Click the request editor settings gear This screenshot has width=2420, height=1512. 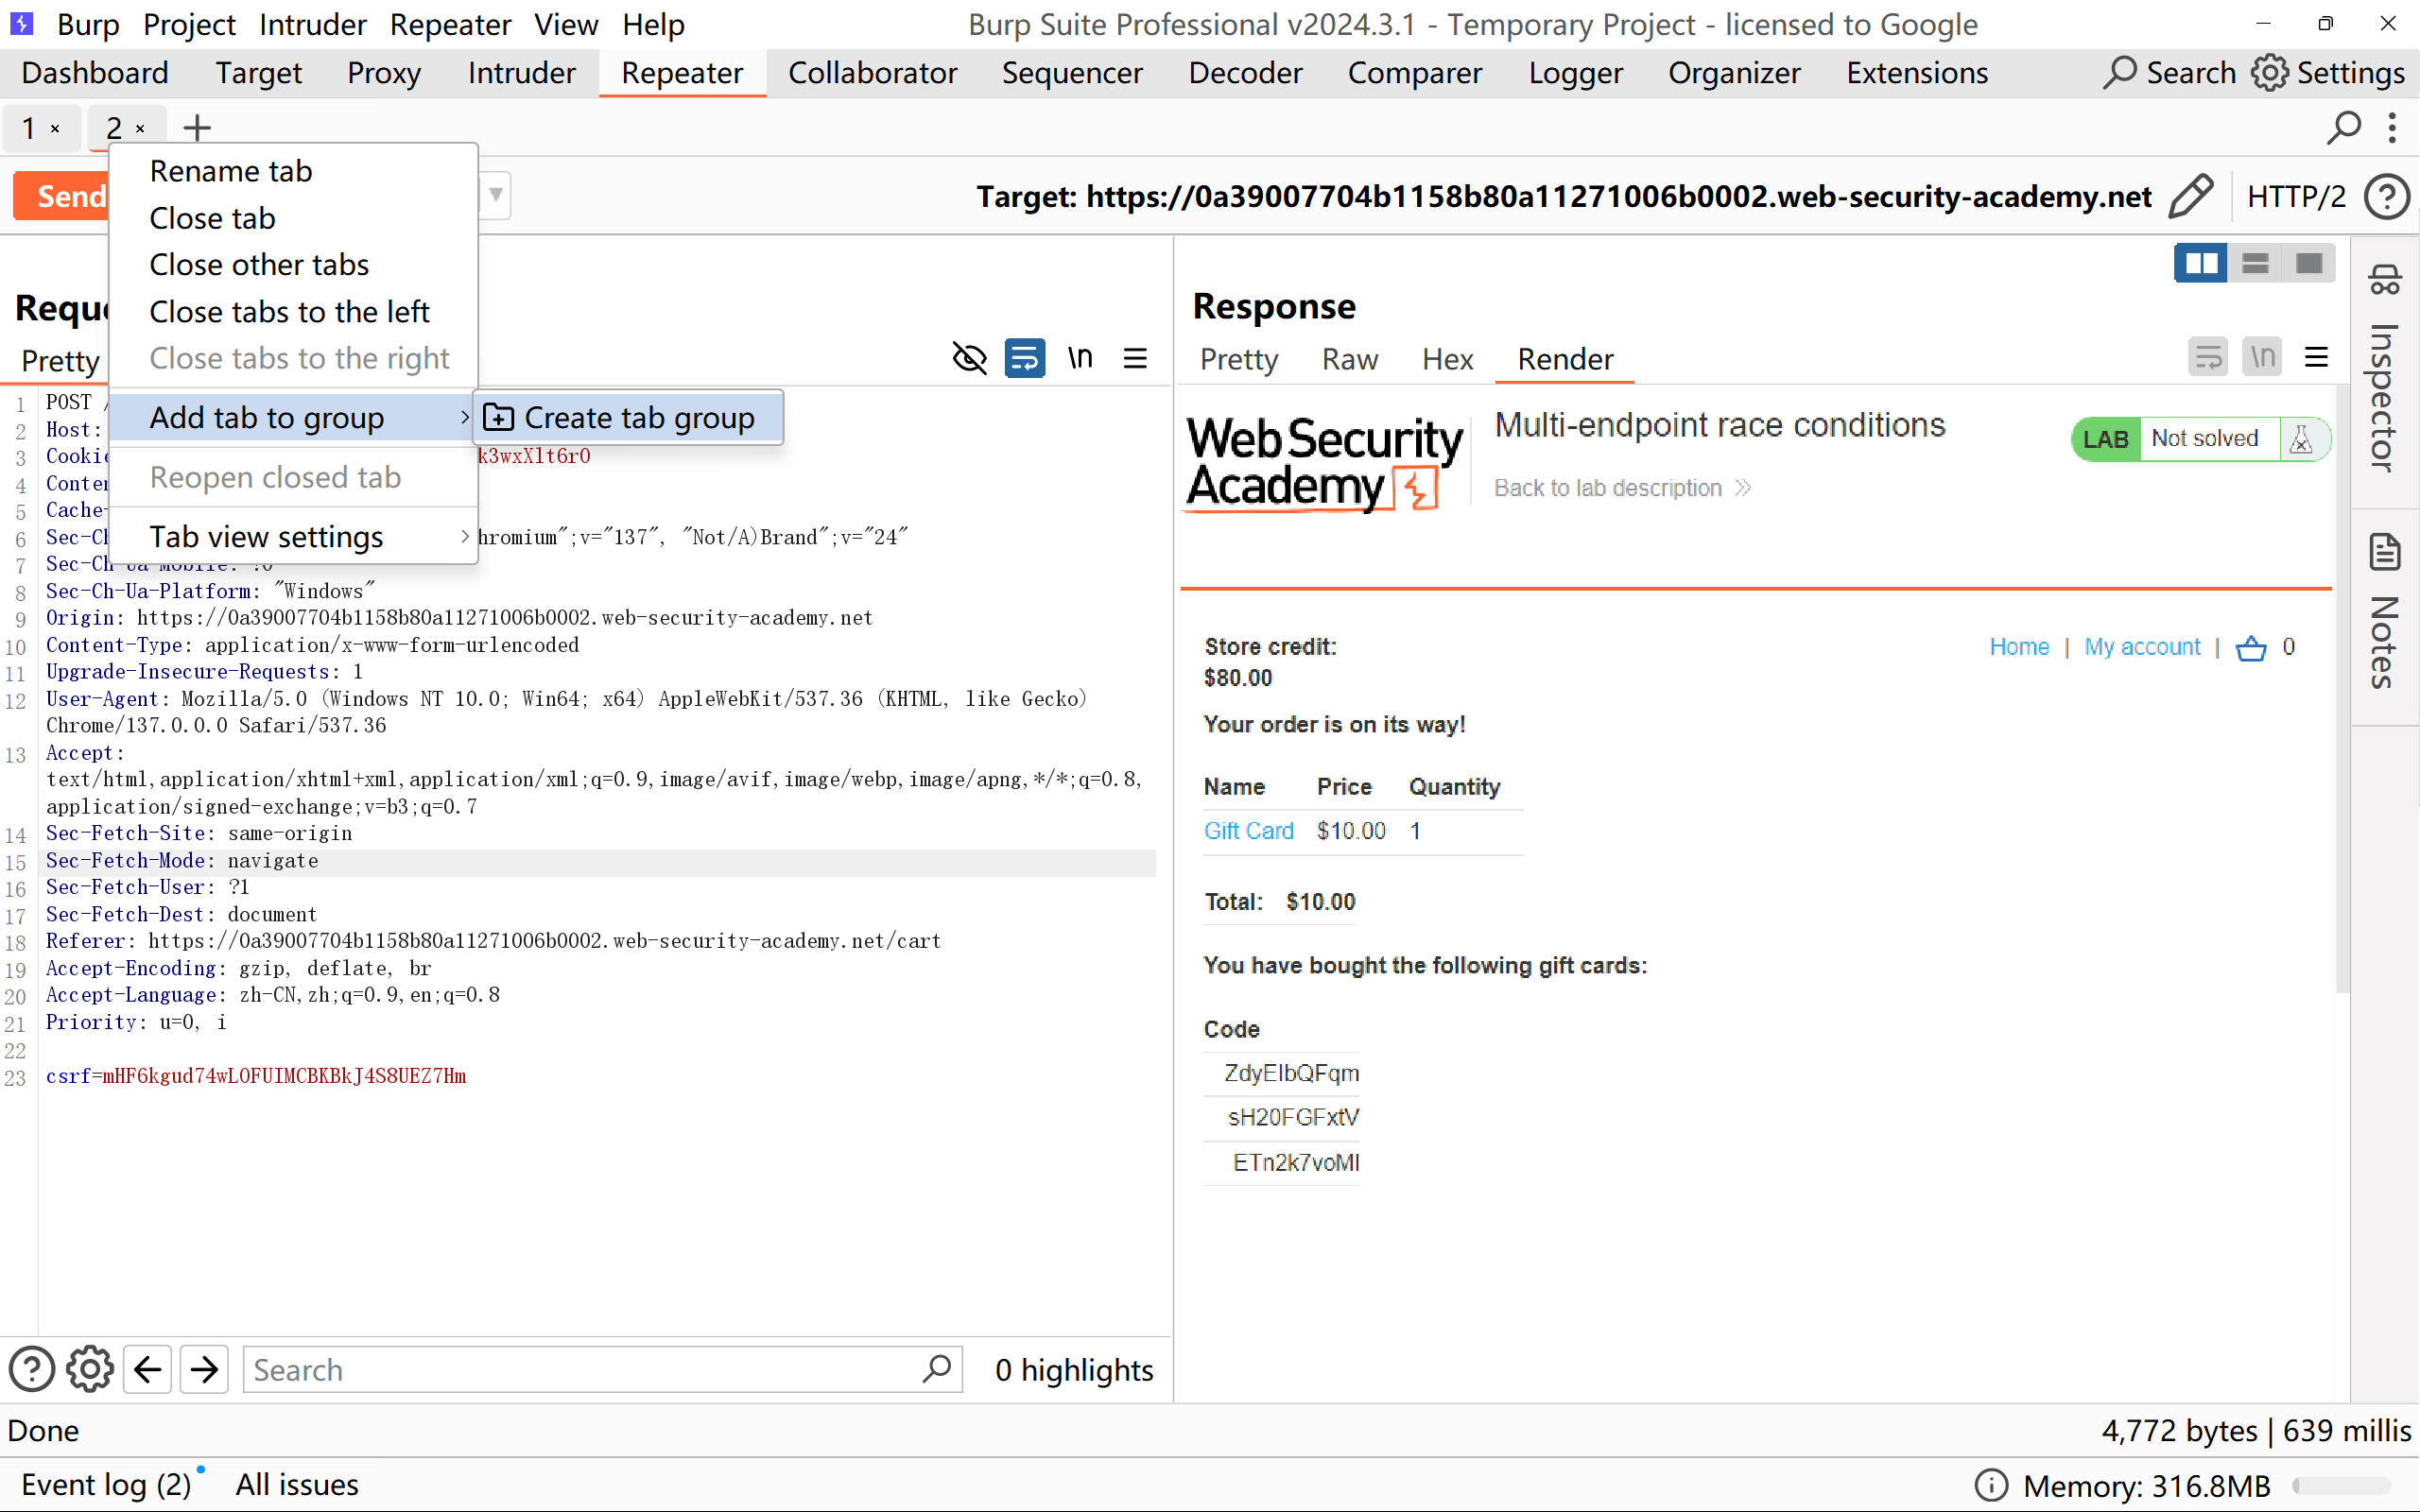89,1369
